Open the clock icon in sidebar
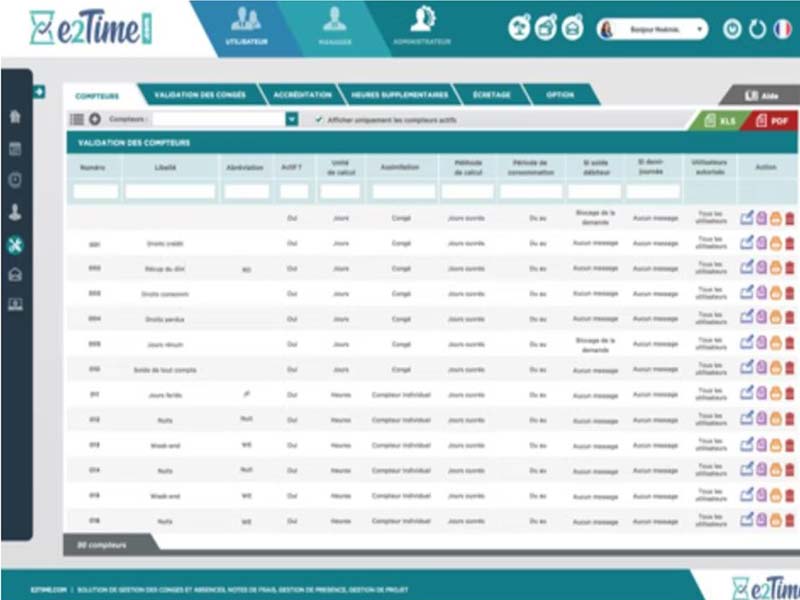Image resolution: width=800 pixels, height=600 pixels. (x=15, y=180)
